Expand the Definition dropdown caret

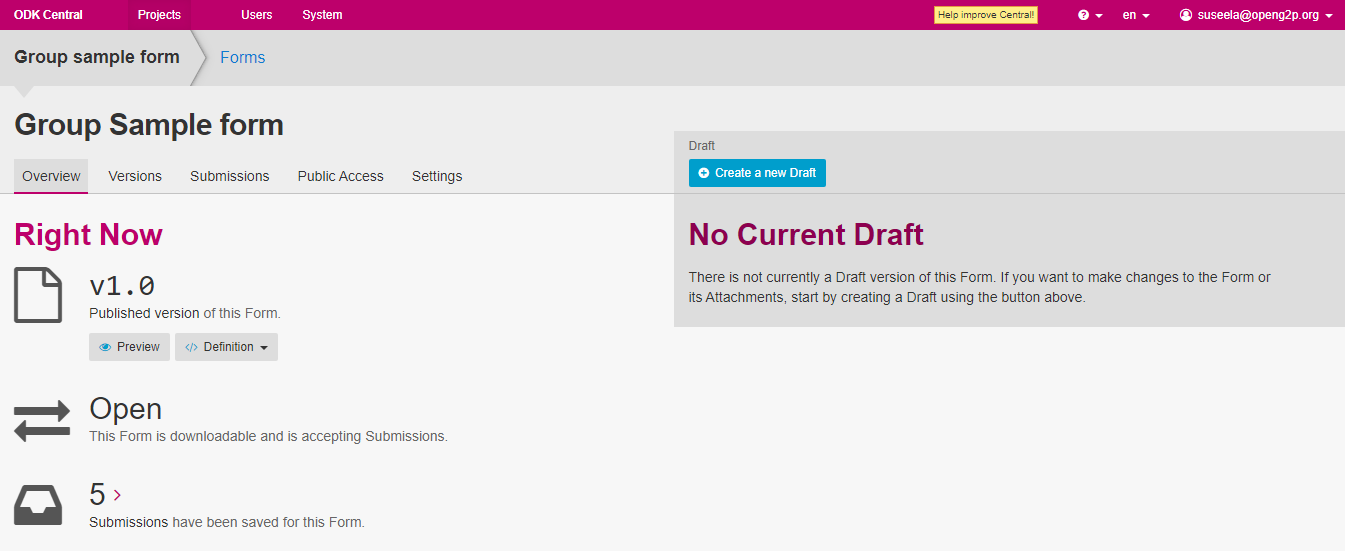[264, 348]
